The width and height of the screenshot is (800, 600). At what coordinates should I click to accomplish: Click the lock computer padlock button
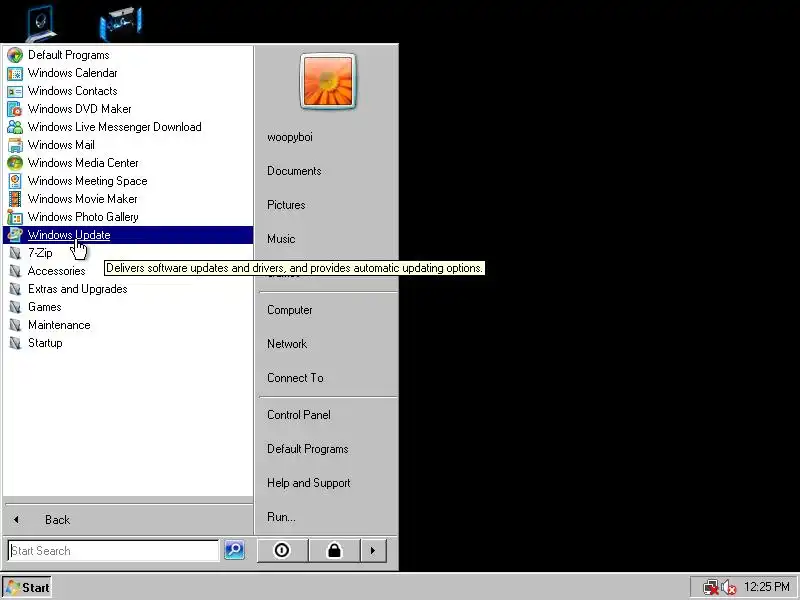(x=334, y=551)
